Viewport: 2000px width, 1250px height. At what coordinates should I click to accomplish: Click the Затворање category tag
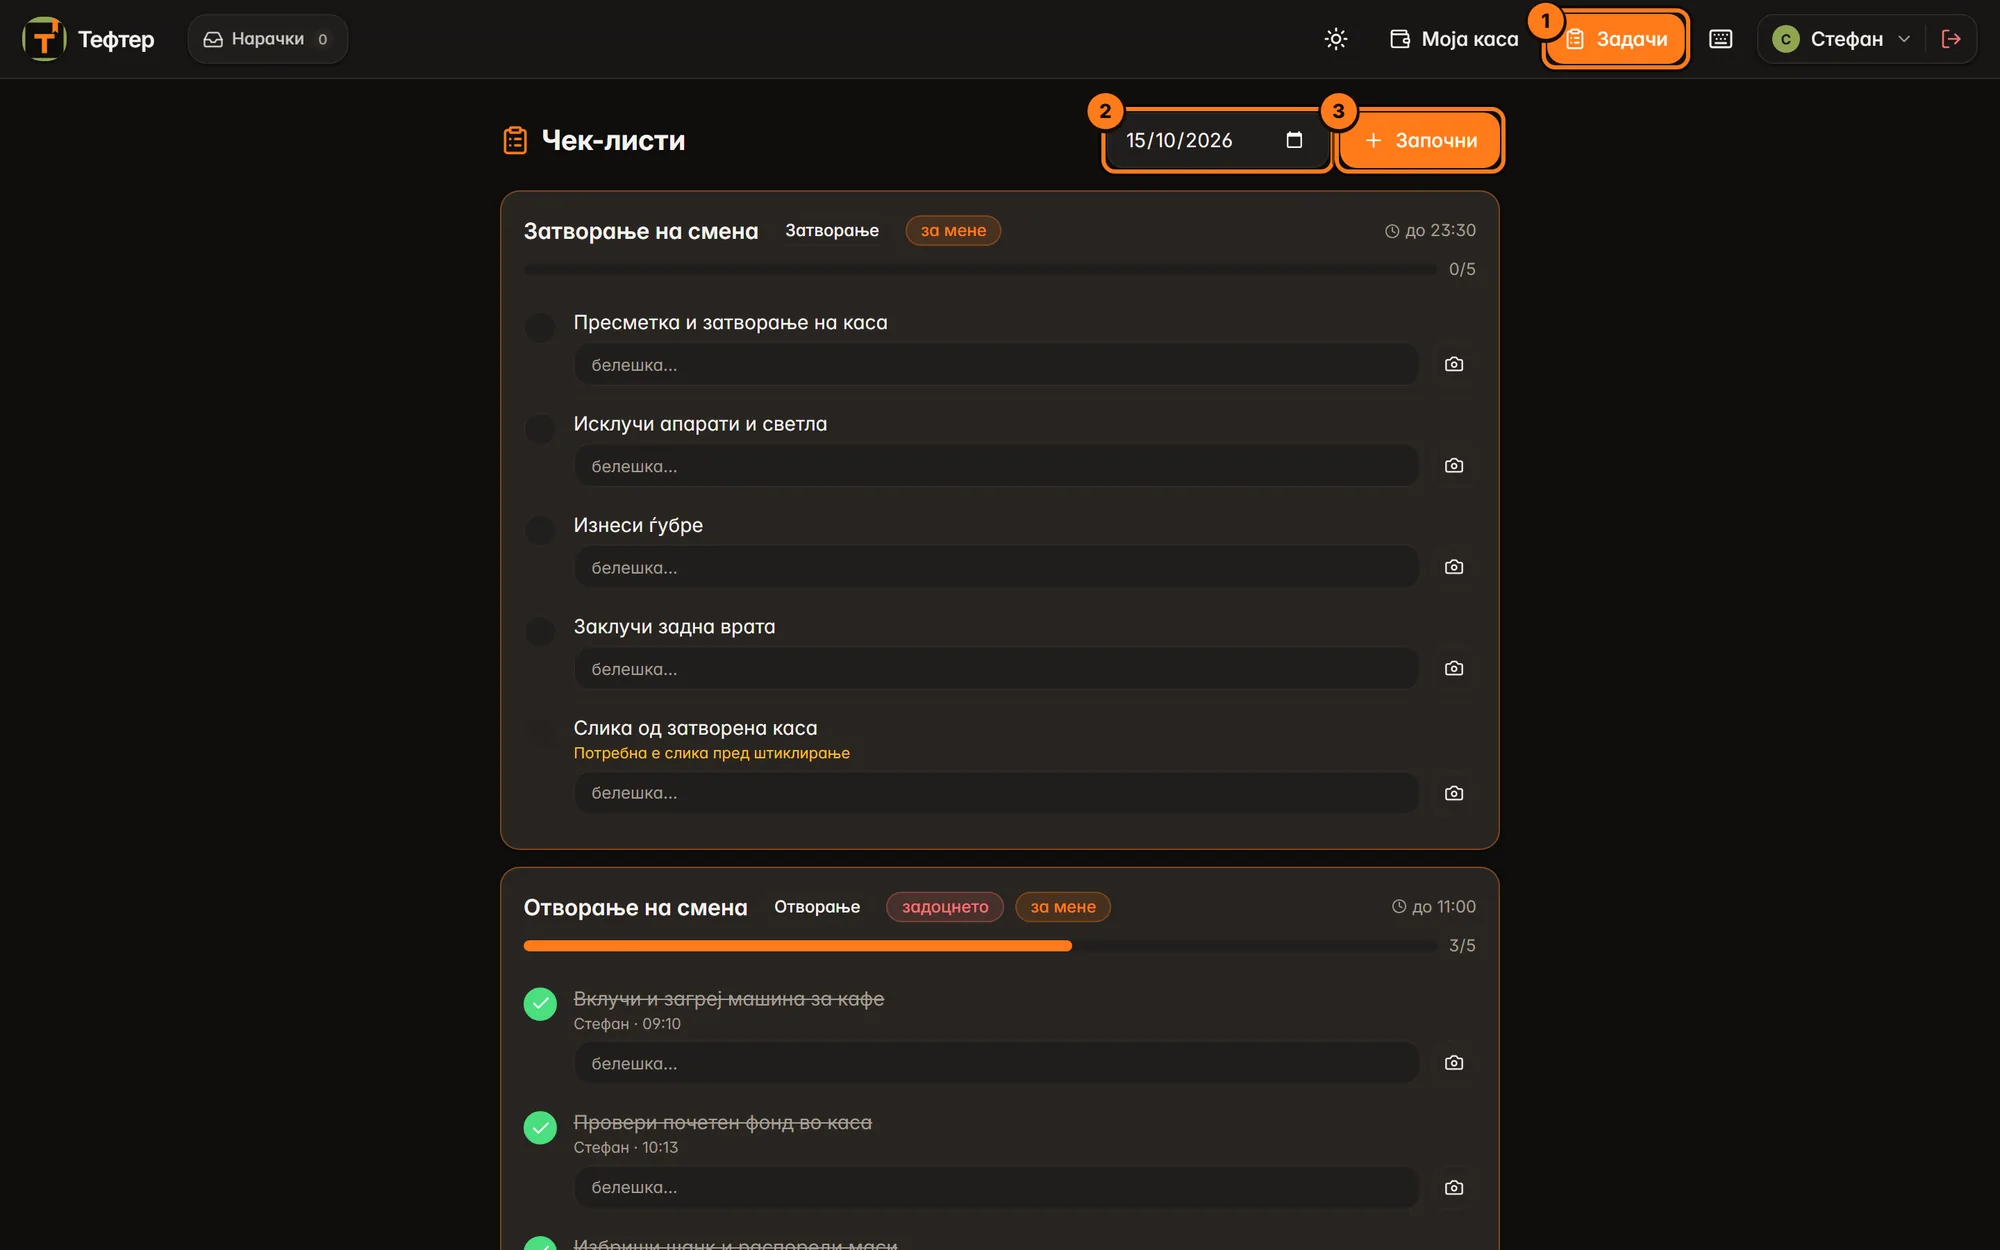(x=832, y=231)
